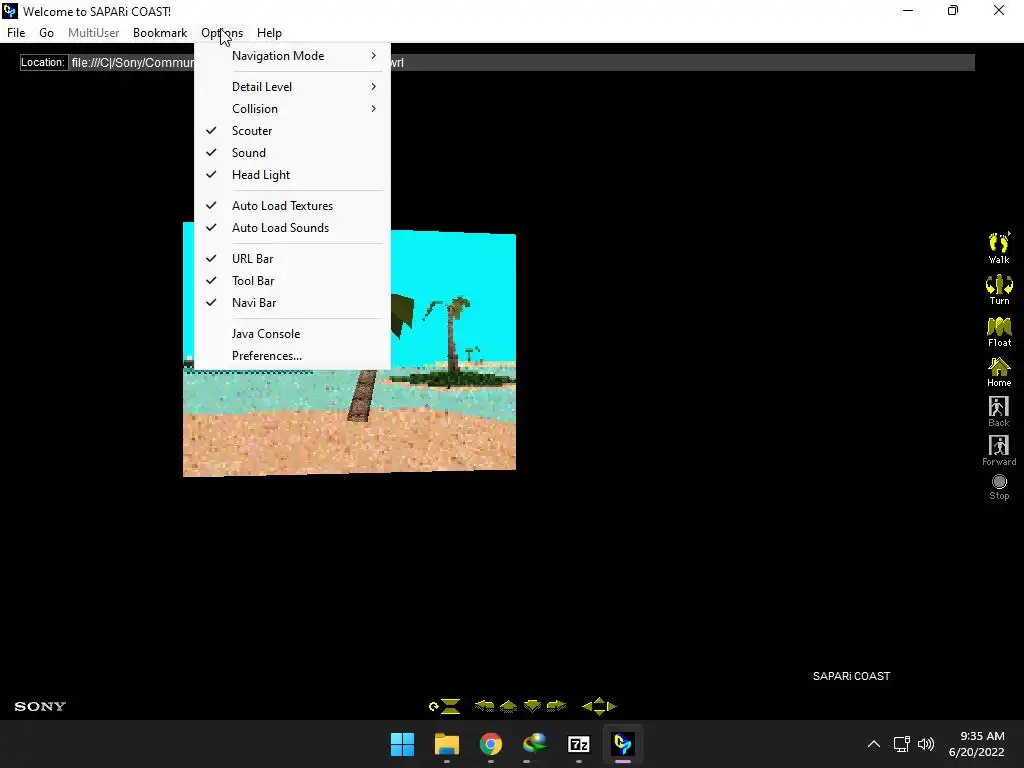This screenshot has width=1024, height=768.
Task: Click the move-backward down arrow in navi bar
Action: pyautogui.click(x=532, y=706)
